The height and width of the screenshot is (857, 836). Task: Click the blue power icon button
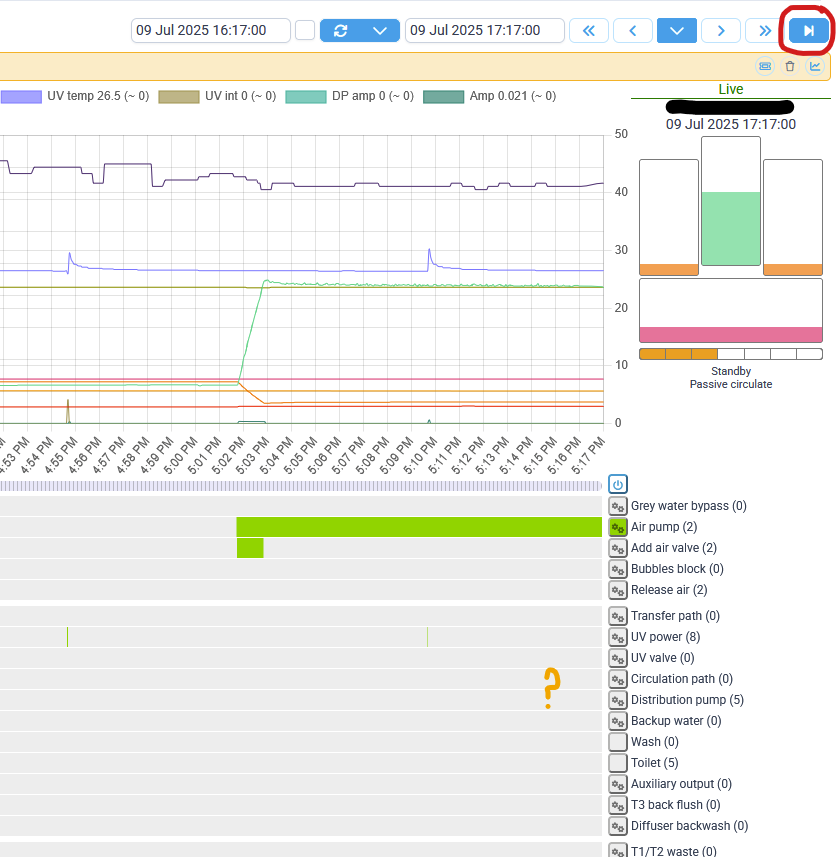(x=617, y=484)
